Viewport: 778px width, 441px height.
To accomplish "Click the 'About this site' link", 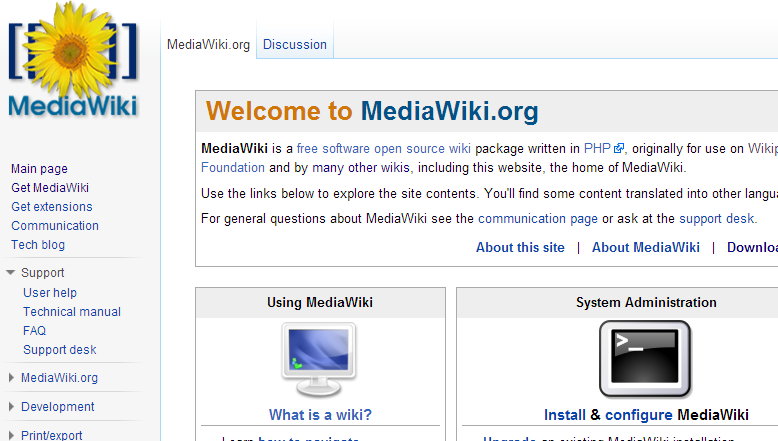I will pyautogui.click(x=520, y=247).
